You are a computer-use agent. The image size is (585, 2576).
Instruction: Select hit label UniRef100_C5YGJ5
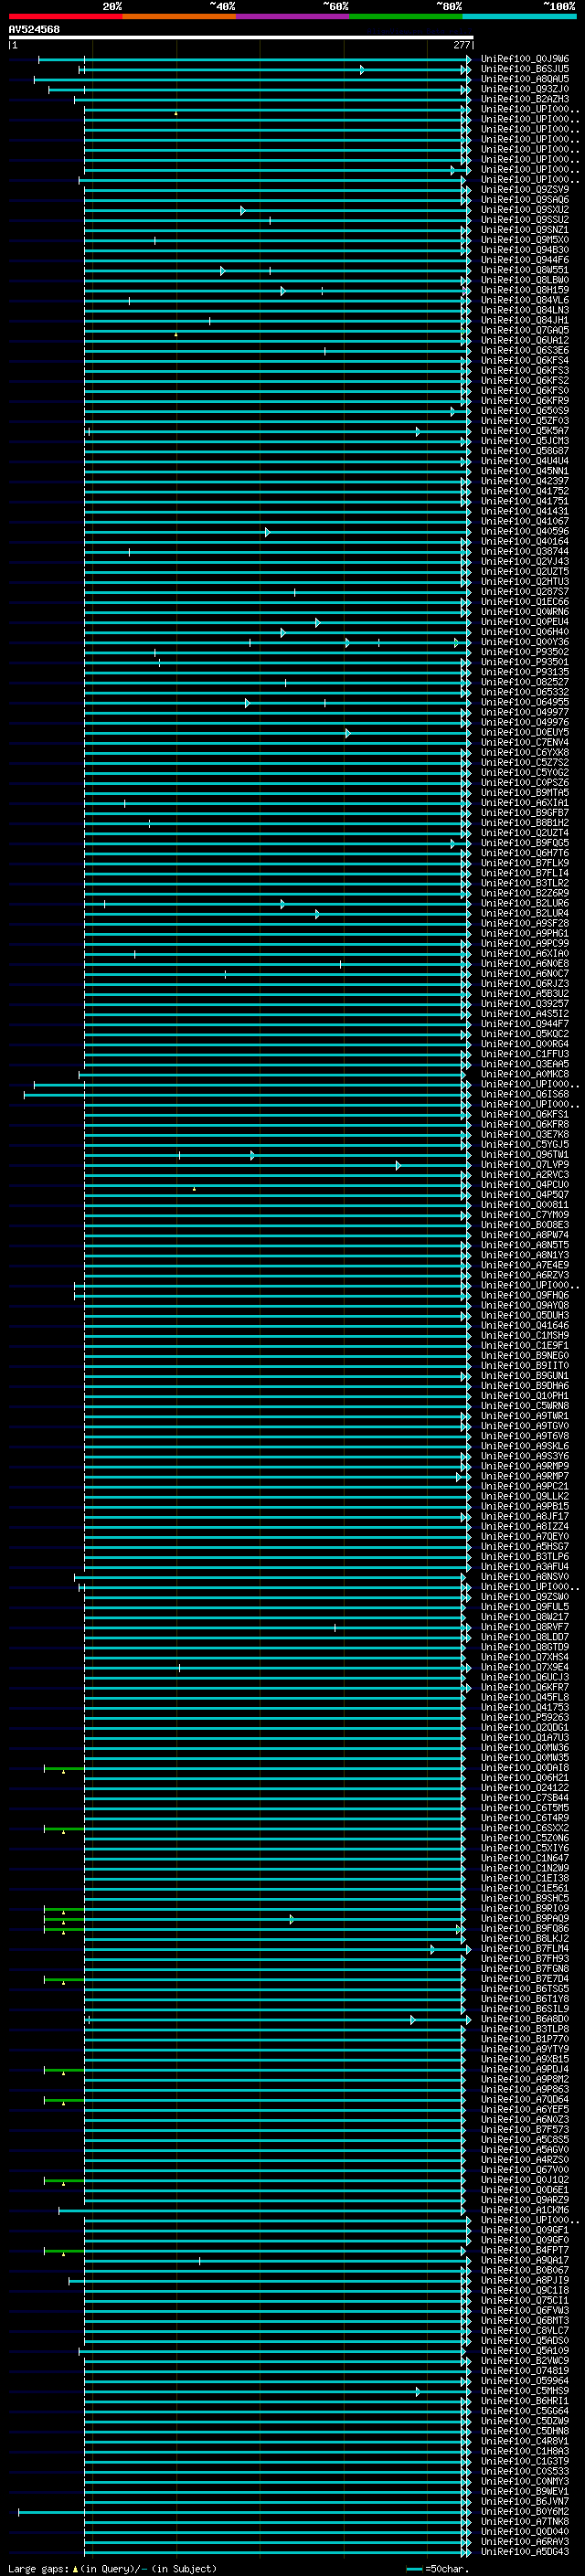[525, 1144]
